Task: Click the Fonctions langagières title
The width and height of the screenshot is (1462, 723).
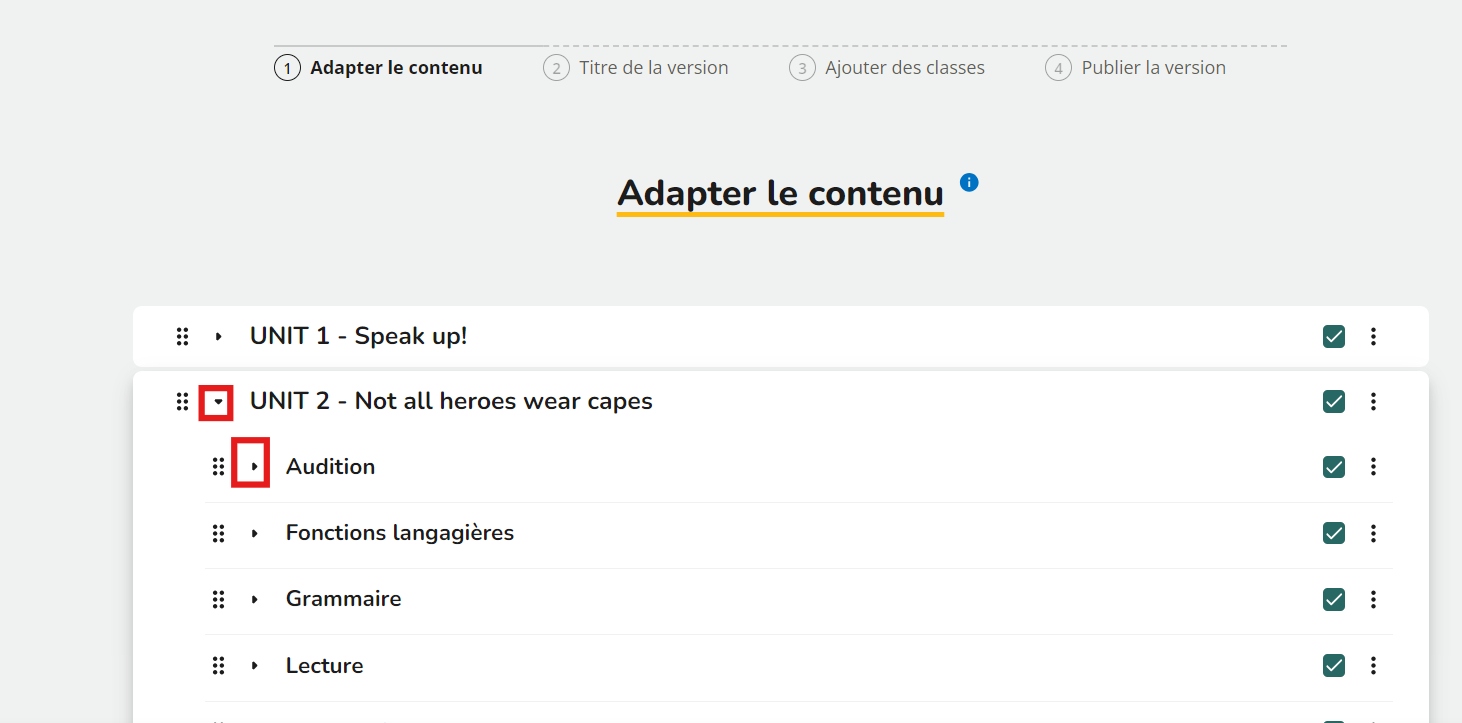Action: (400, 533)
